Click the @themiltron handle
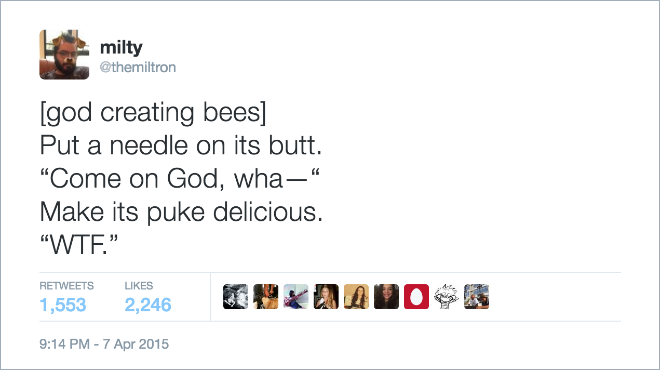 138,67
